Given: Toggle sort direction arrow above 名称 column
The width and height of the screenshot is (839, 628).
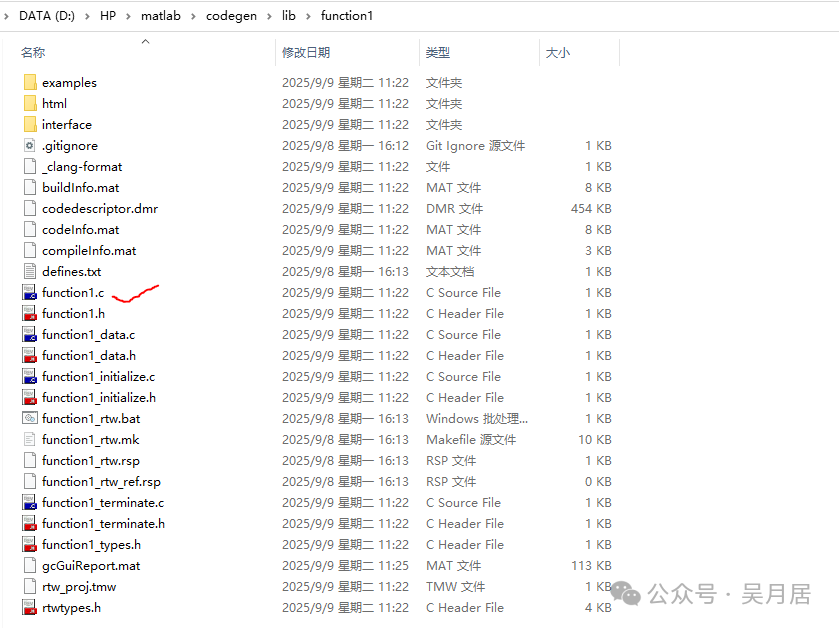Looking at the screenshot, I should point(145,42).
